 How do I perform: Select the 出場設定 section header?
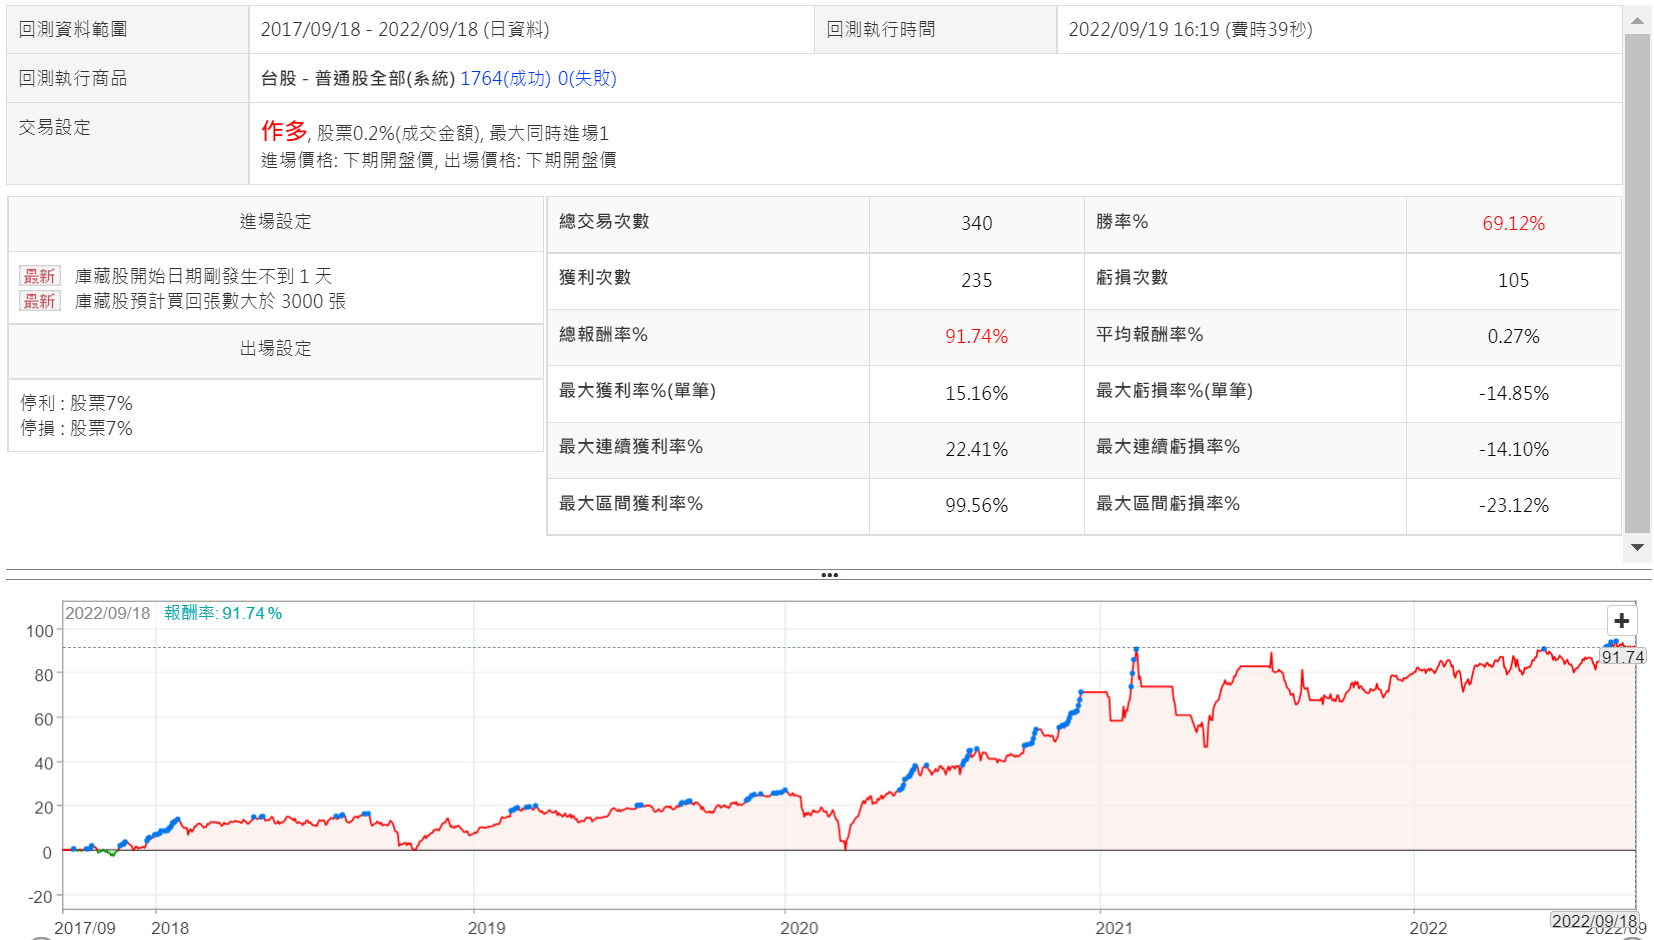[x=275, y=349]
